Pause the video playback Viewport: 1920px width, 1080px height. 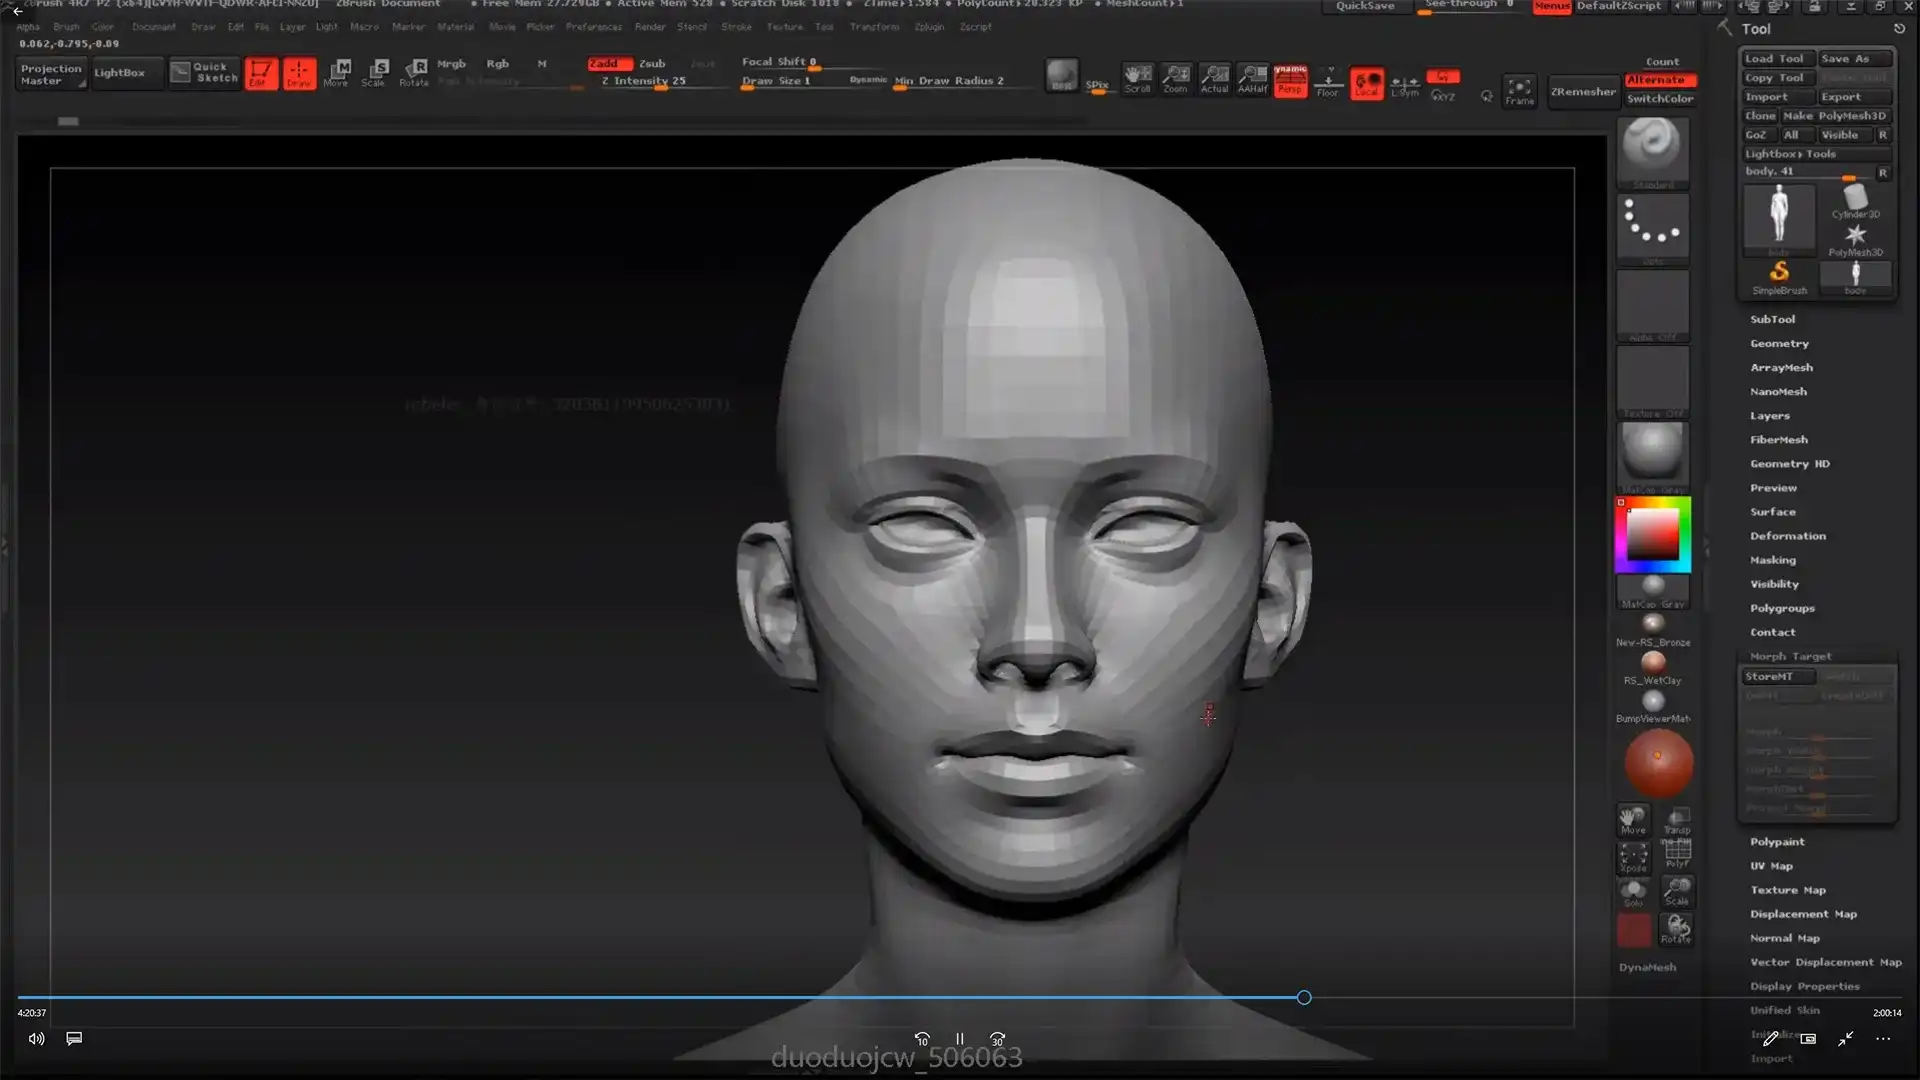[959, 1039]
